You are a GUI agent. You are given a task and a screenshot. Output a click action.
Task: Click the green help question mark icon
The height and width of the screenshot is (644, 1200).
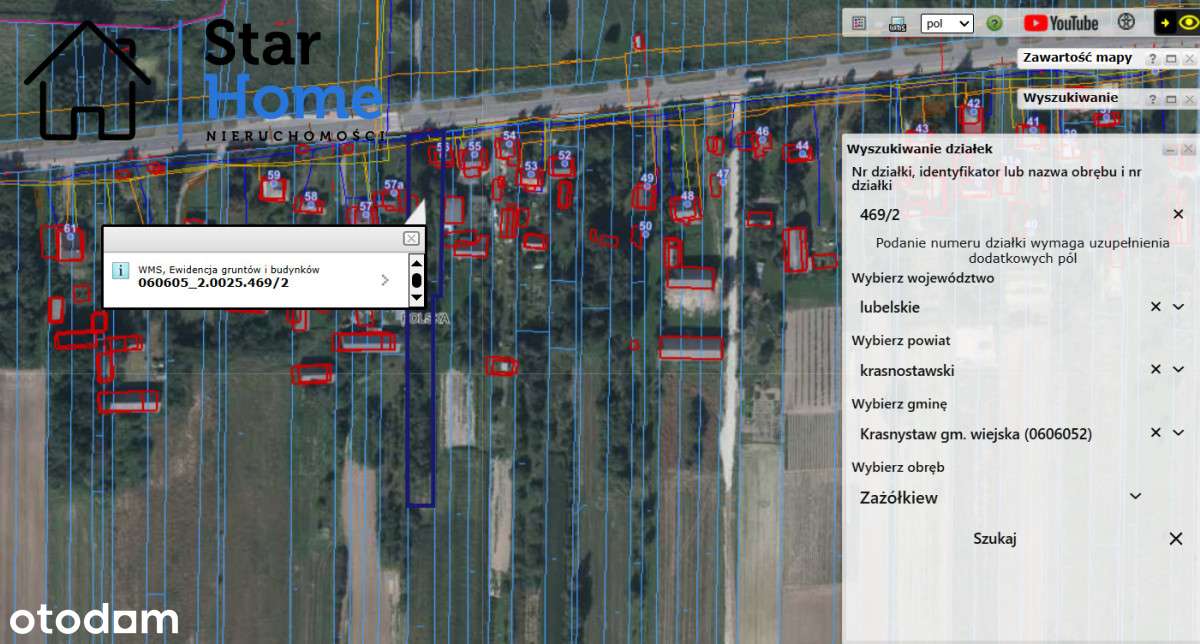(x=995, y=23)
